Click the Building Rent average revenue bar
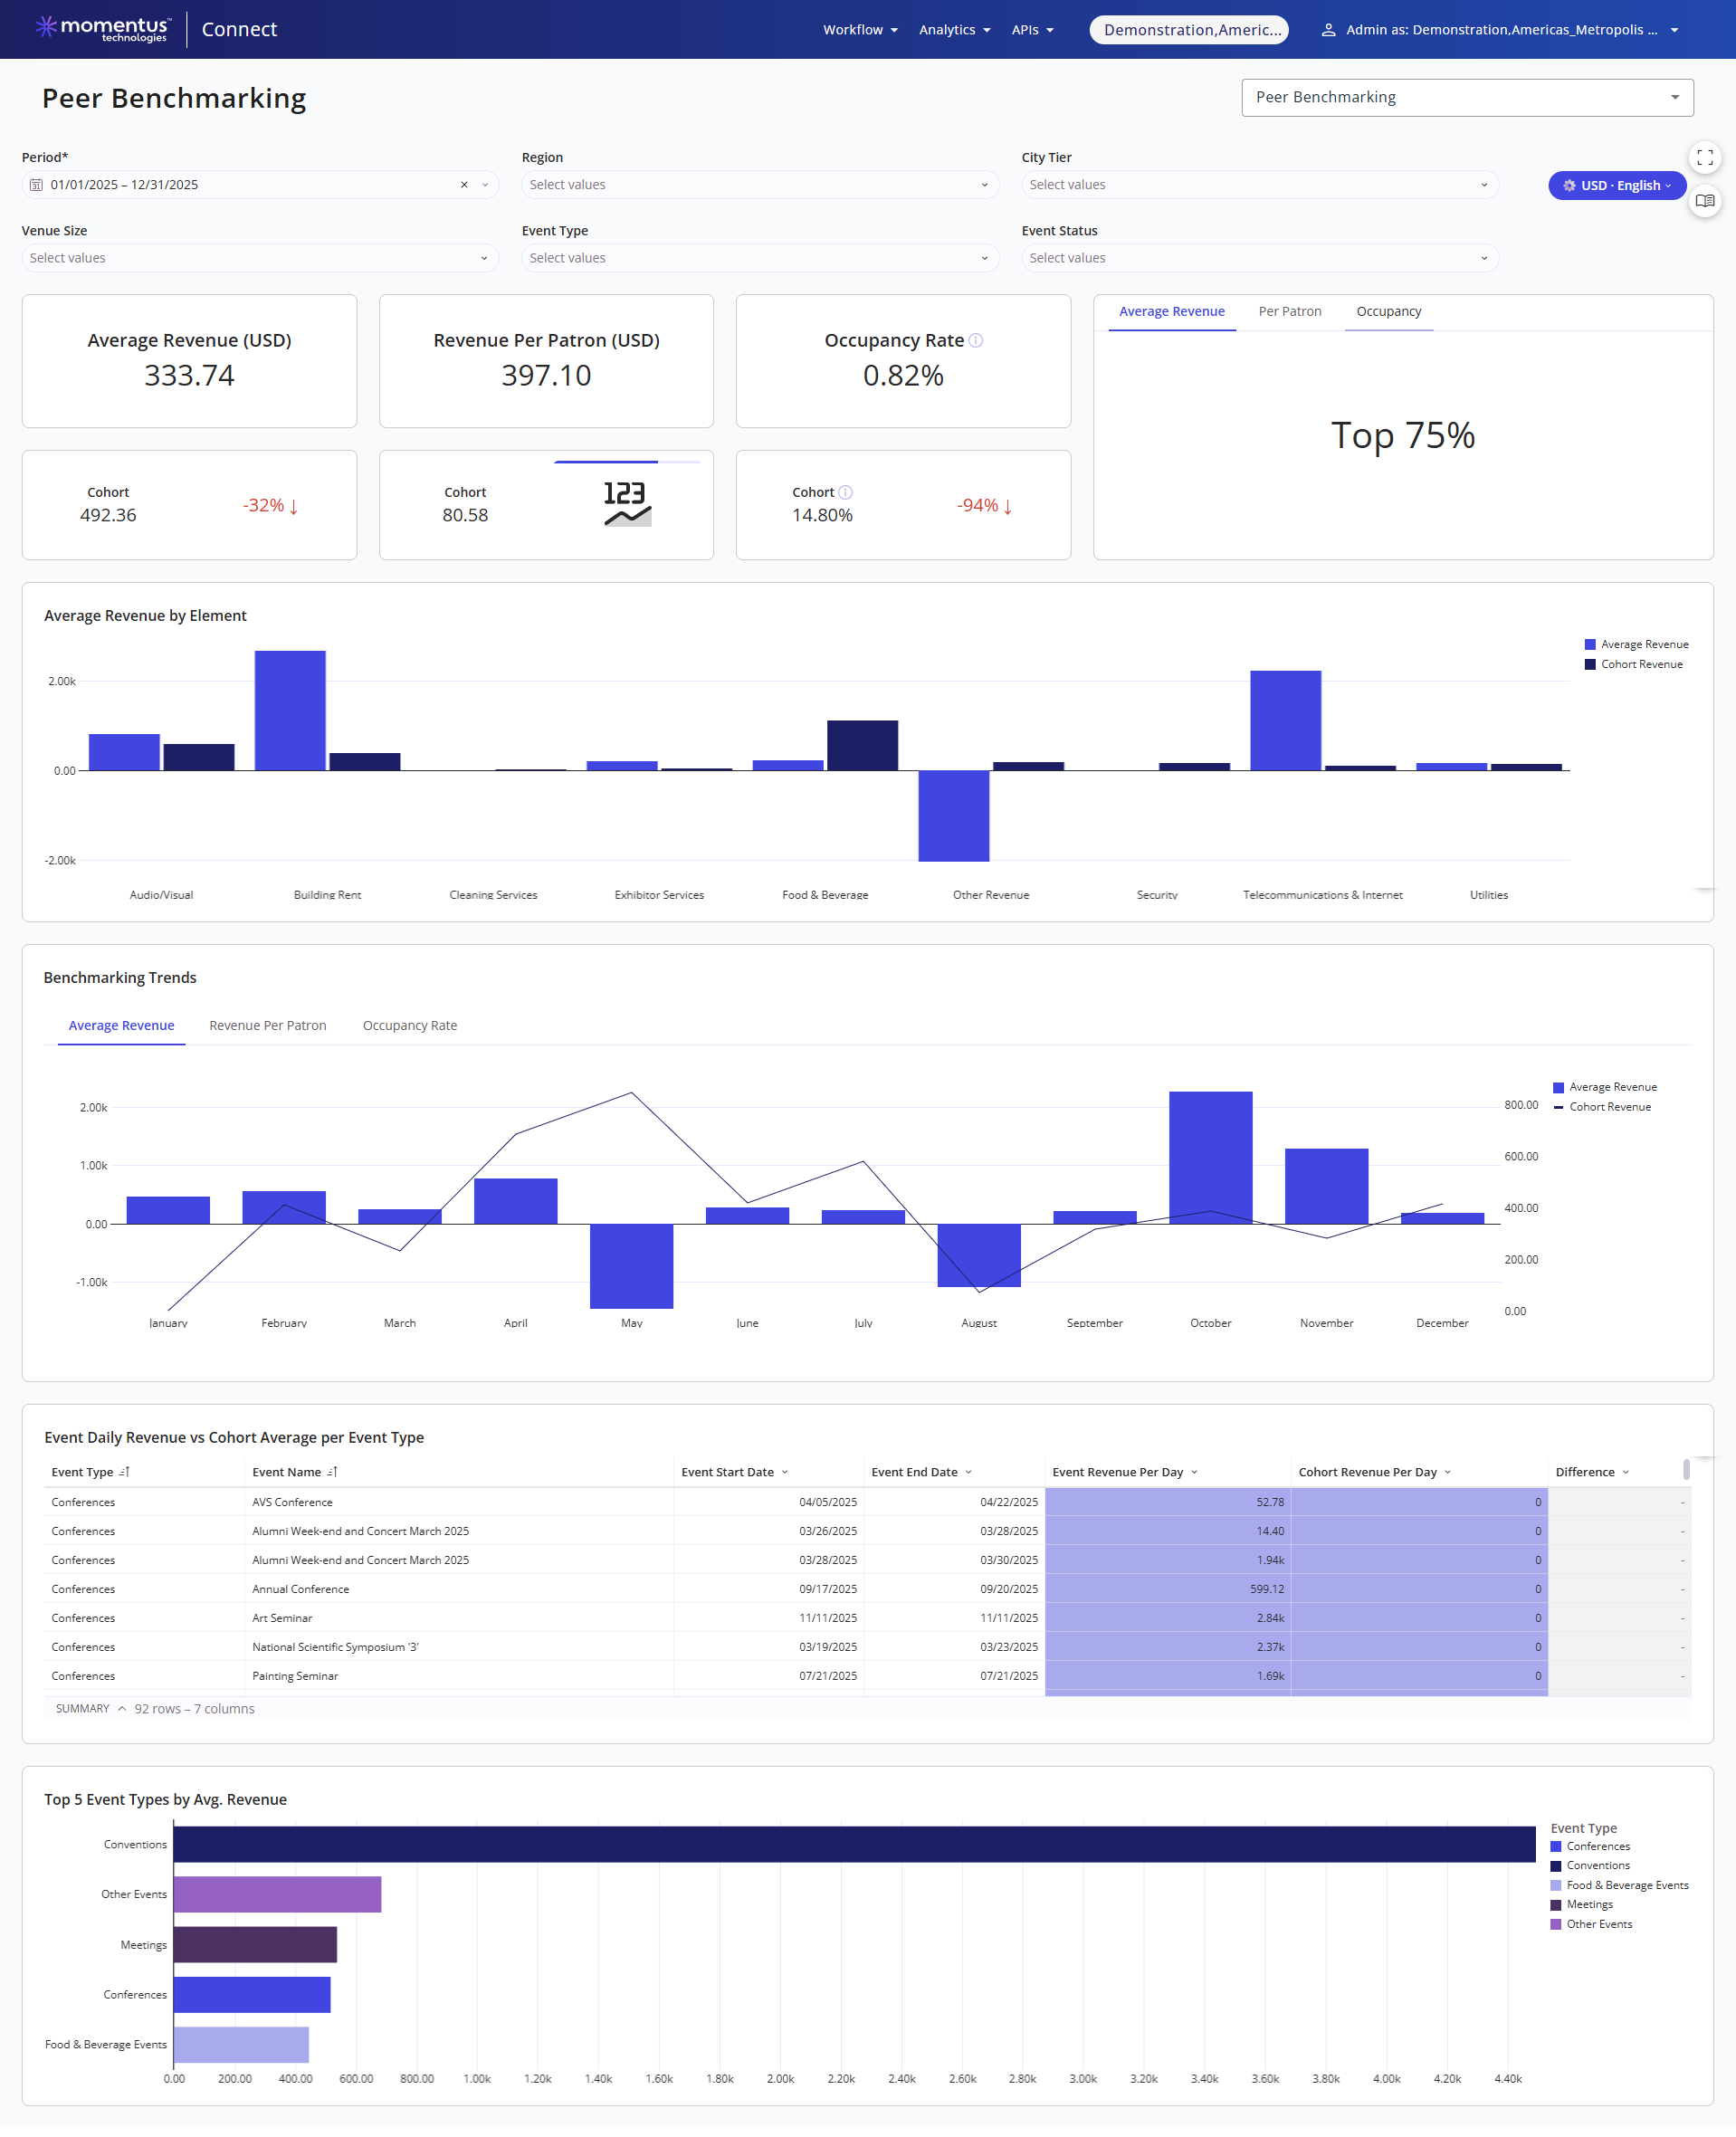Screen dimensions: 1736x2137 [290, 710]
